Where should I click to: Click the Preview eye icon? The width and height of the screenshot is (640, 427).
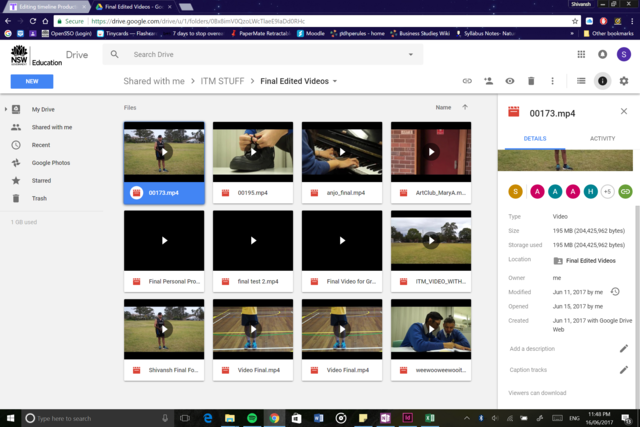[x=510, y=81]
